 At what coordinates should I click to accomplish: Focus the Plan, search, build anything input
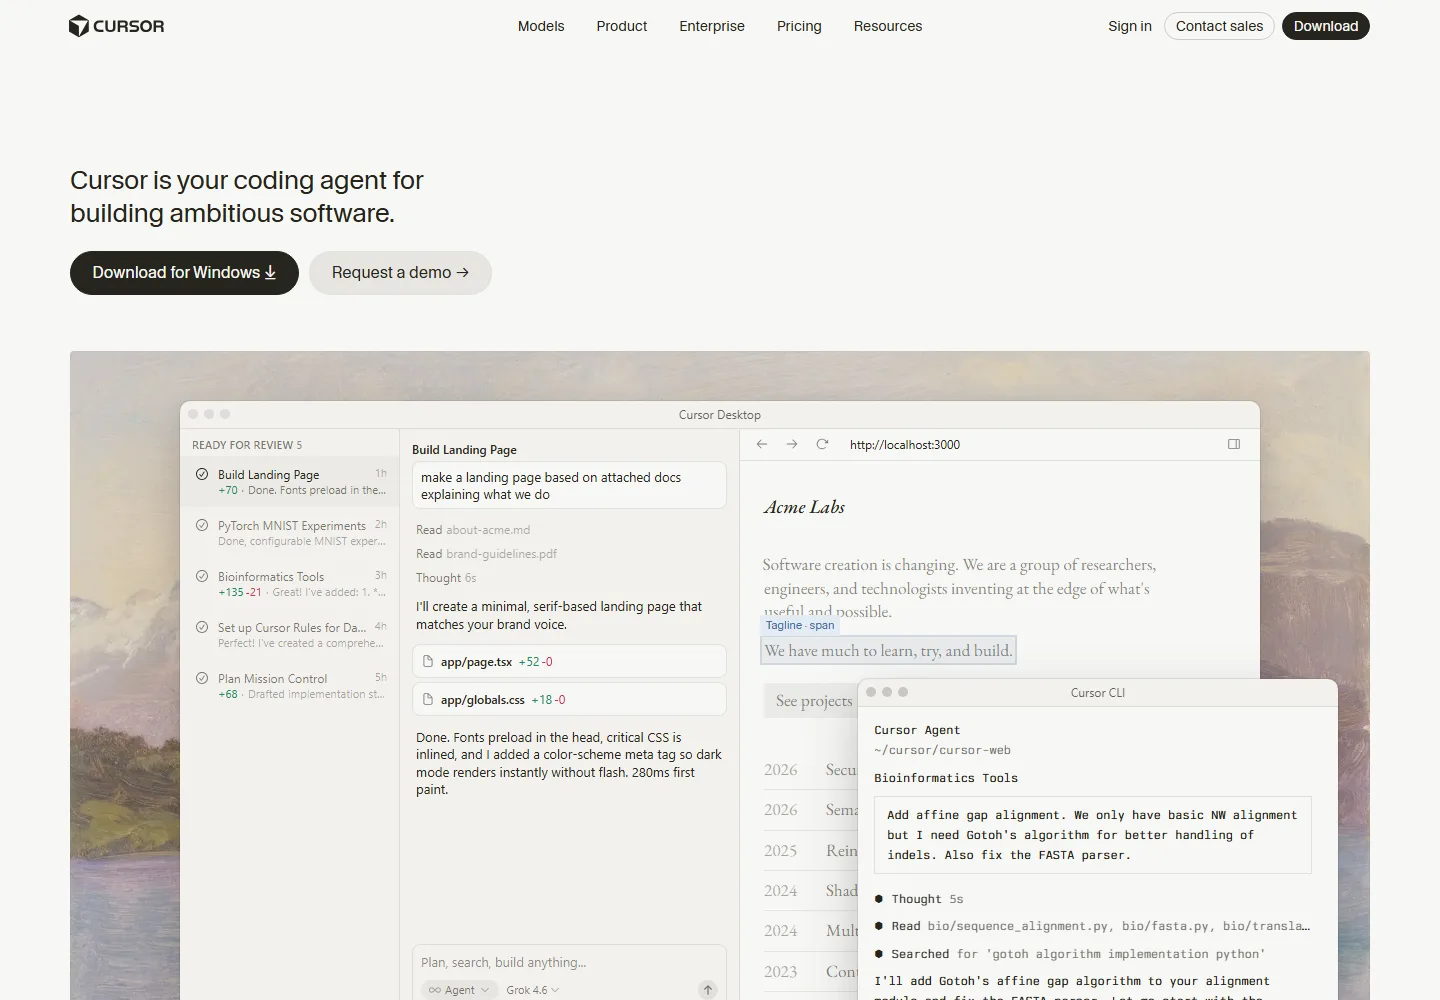pos(569,962)
